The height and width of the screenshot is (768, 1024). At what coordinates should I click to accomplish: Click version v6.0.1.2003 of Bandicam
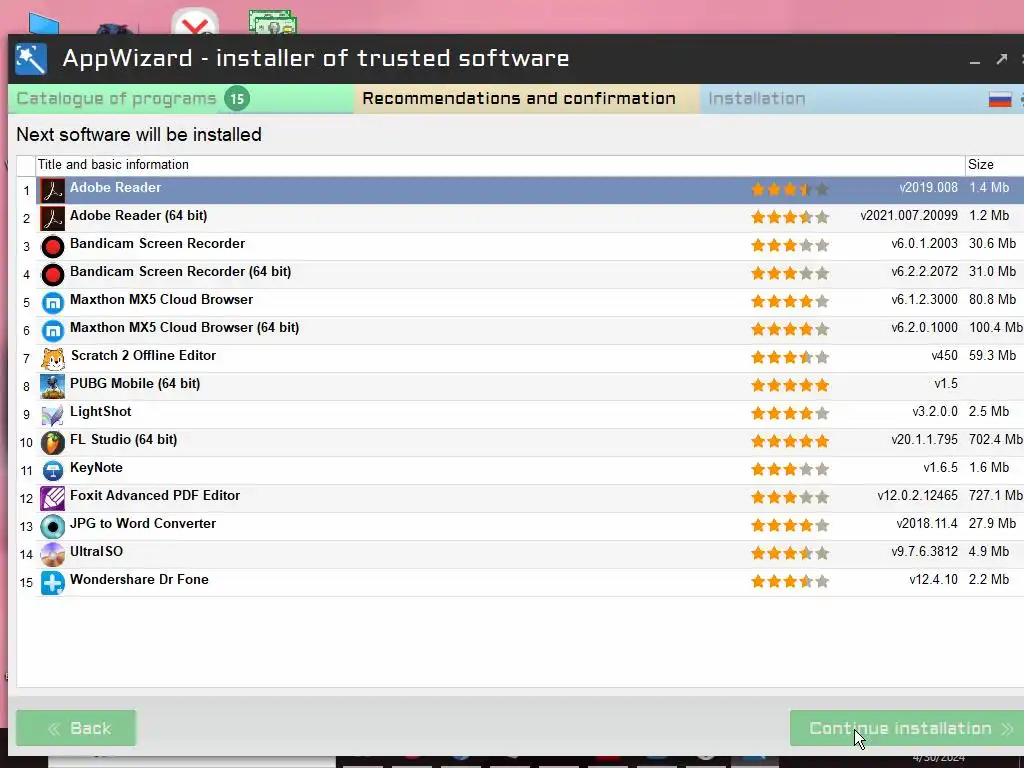(924, 244)
